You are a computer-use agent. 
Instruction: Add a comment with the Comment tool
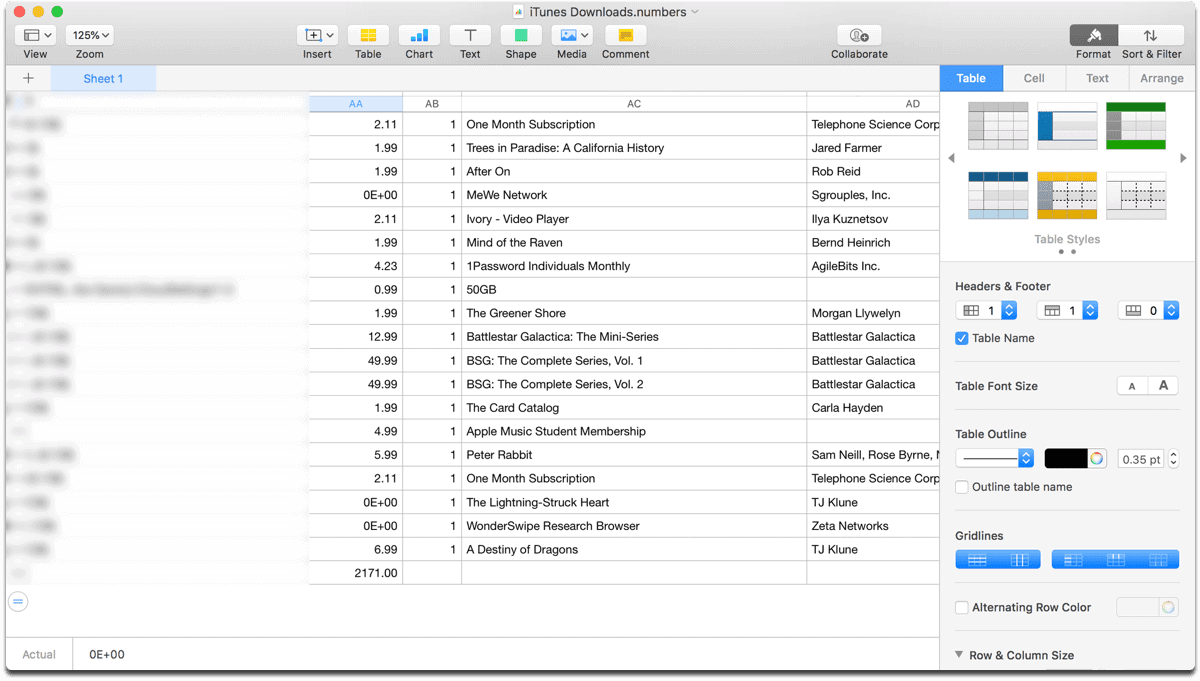[x=626, y=35]
